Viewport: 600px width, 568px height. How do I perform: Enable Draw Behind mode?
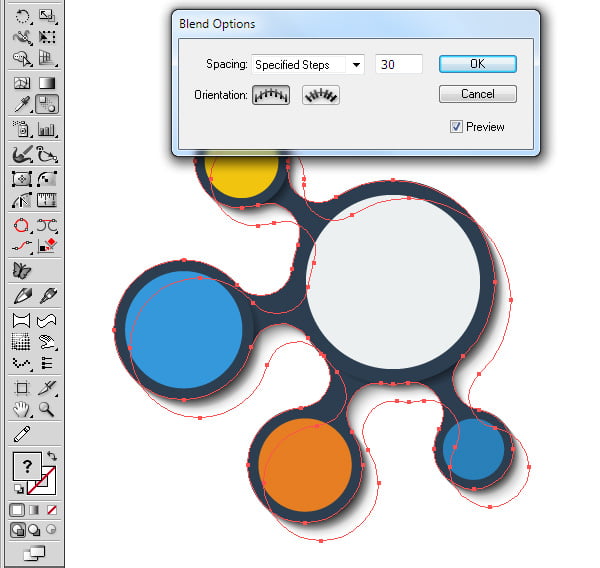click(35, 530)
